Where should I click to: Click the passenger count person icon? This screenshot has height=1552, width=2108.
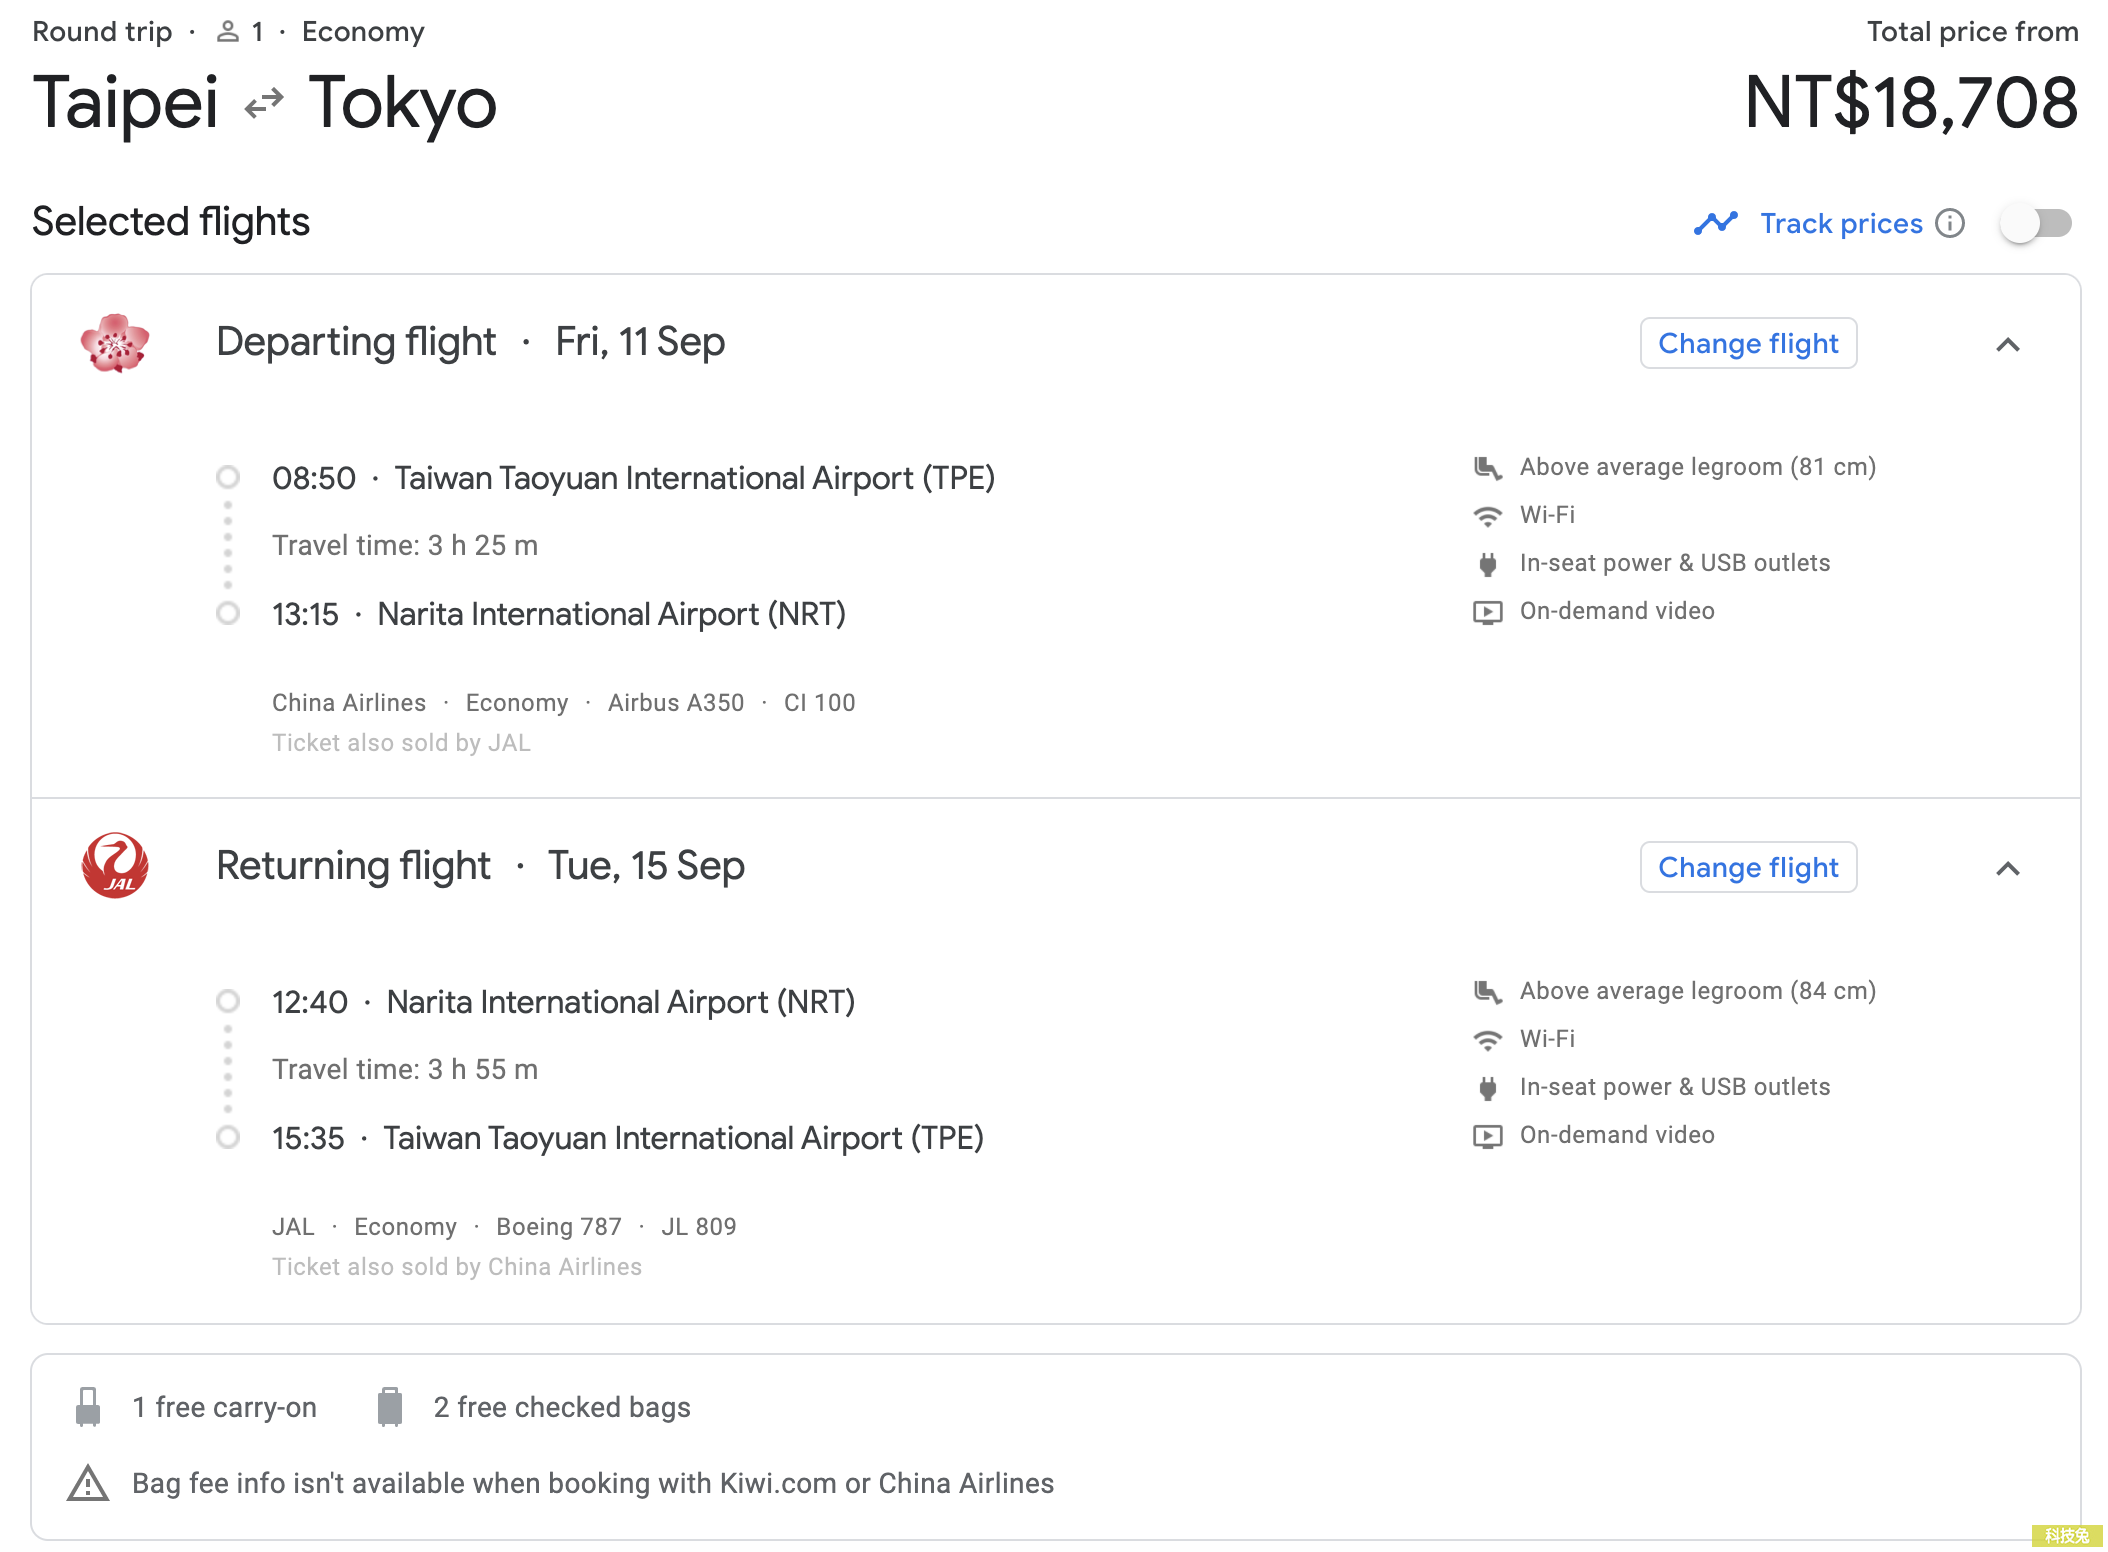click(228, 32)
